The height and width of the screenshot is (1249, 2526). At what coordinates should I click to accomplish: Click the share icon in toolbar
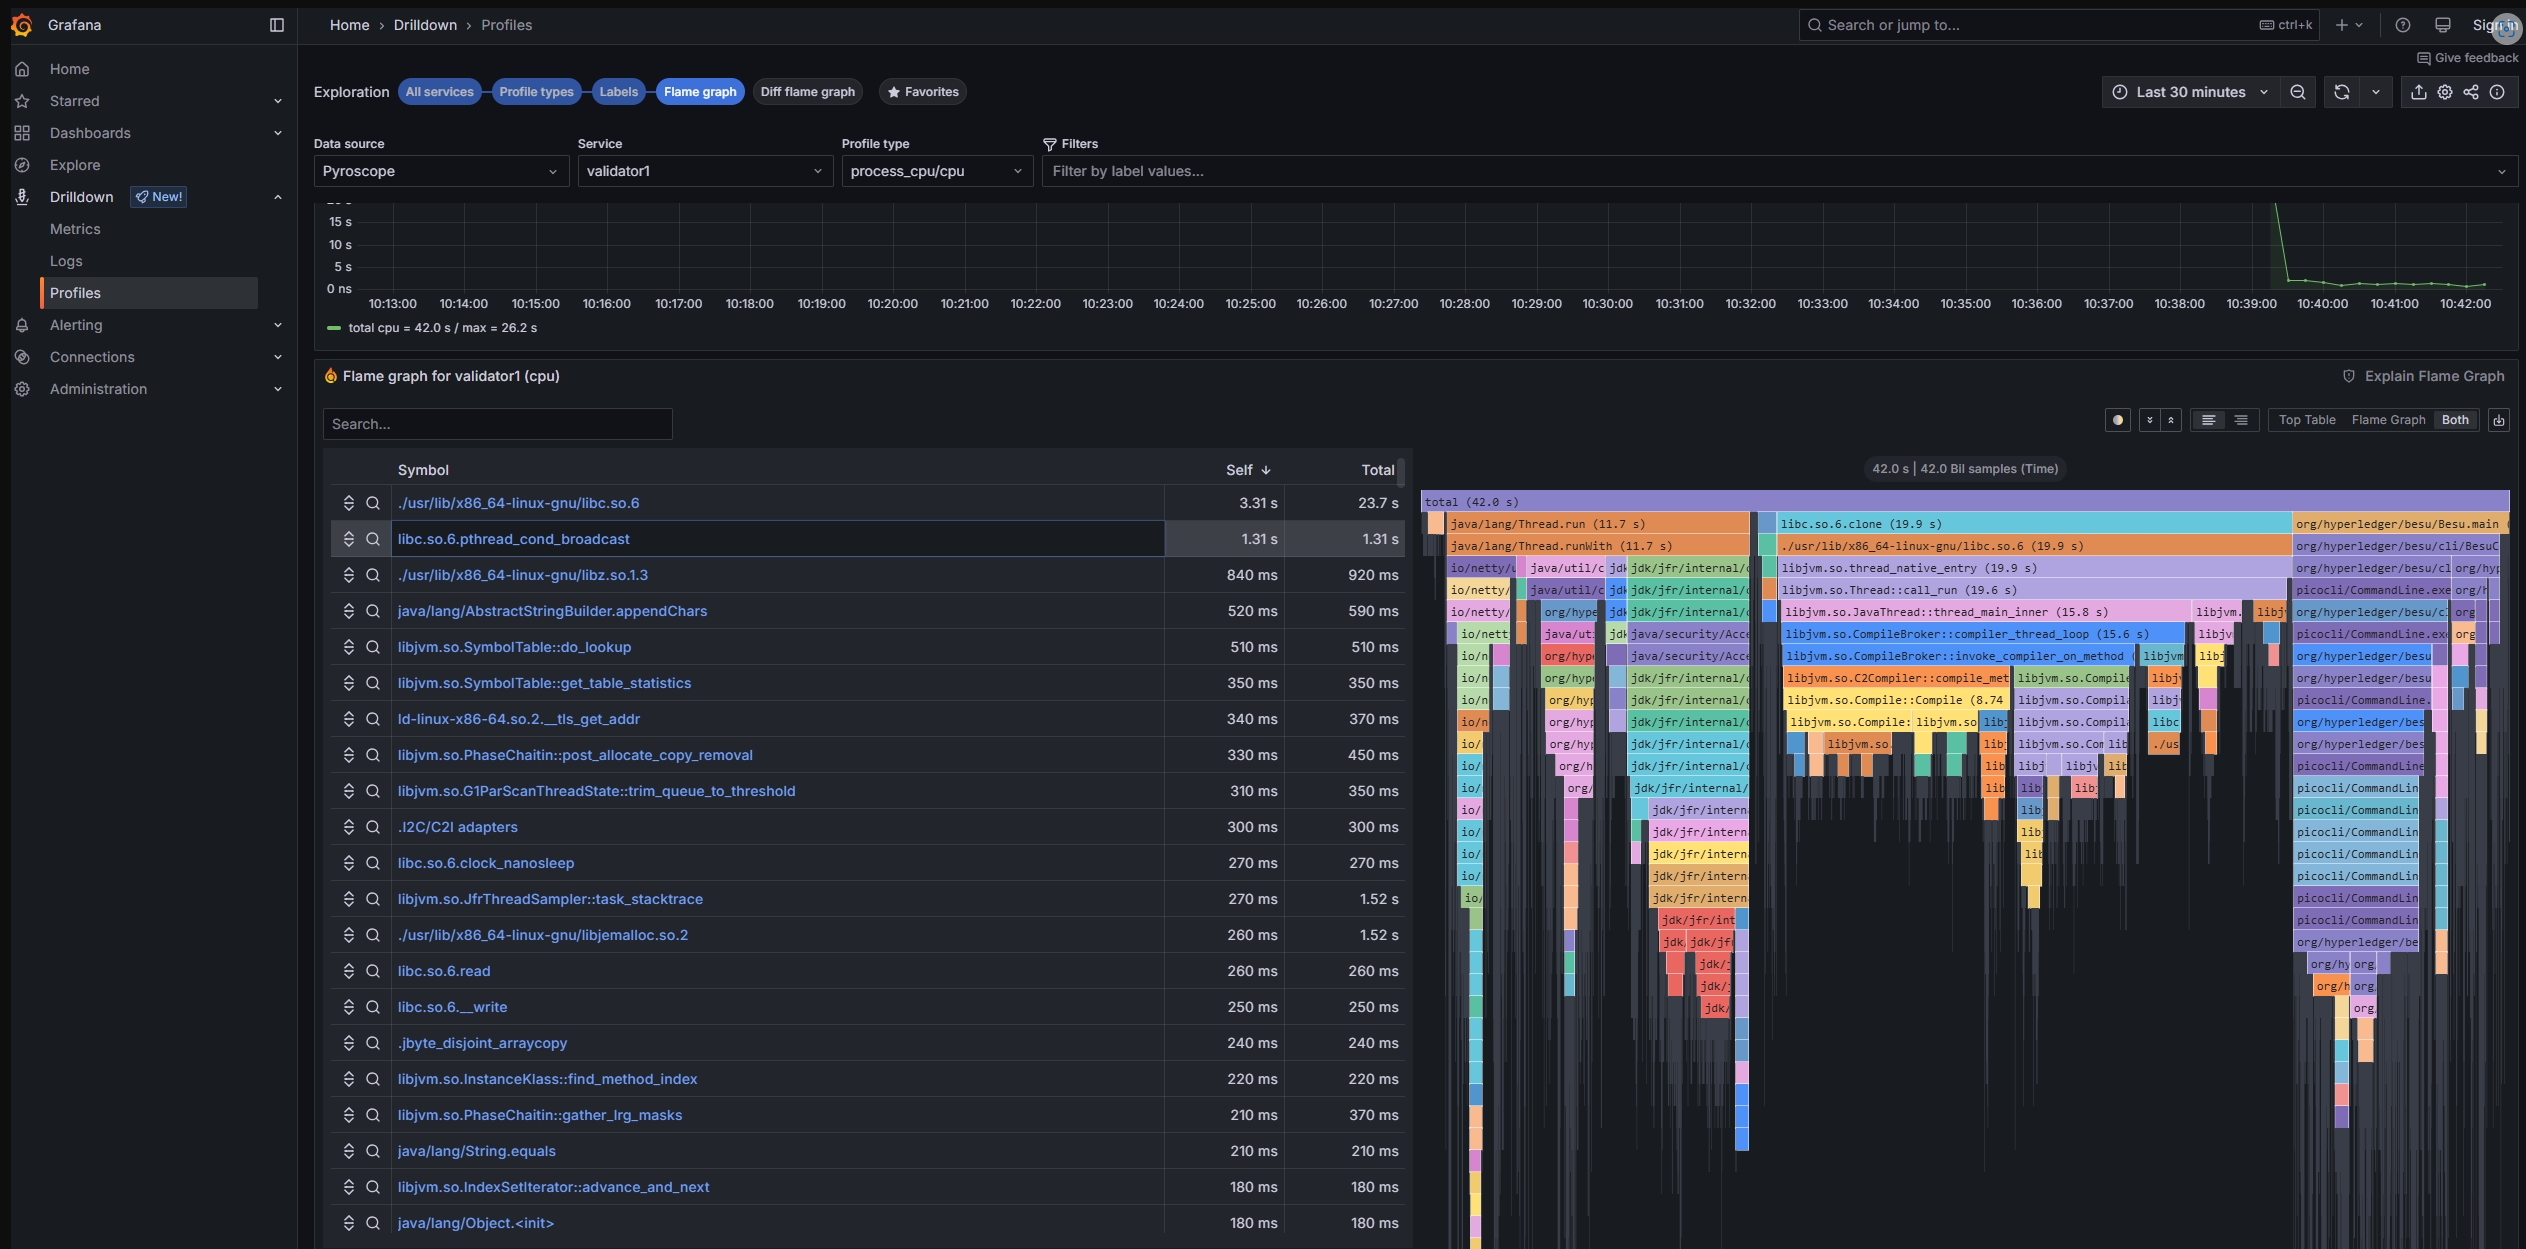(x=2471, y=92)
